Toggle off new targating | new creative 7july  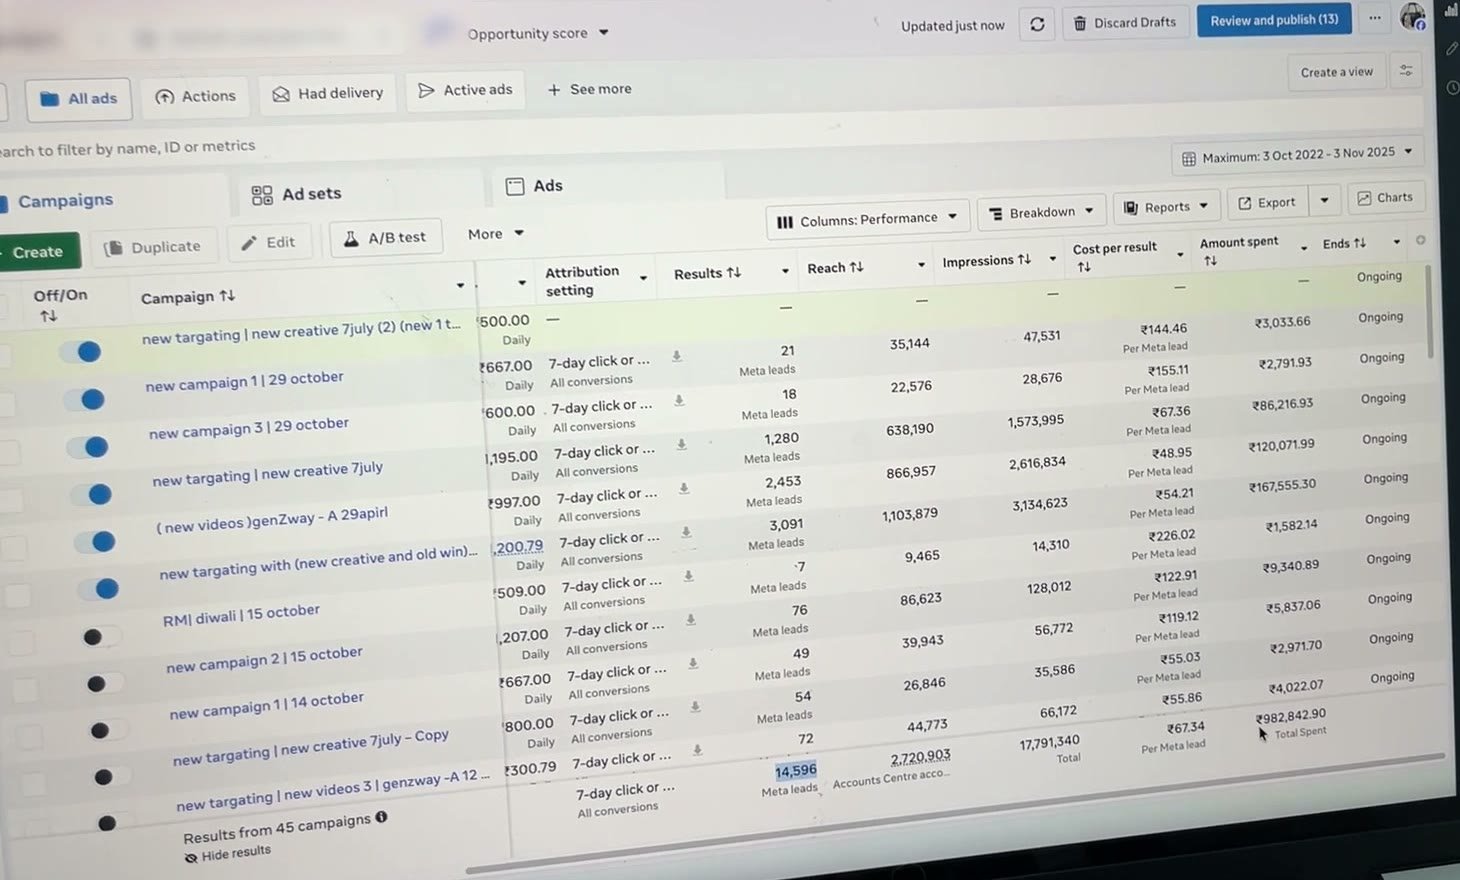coord(92,494)
